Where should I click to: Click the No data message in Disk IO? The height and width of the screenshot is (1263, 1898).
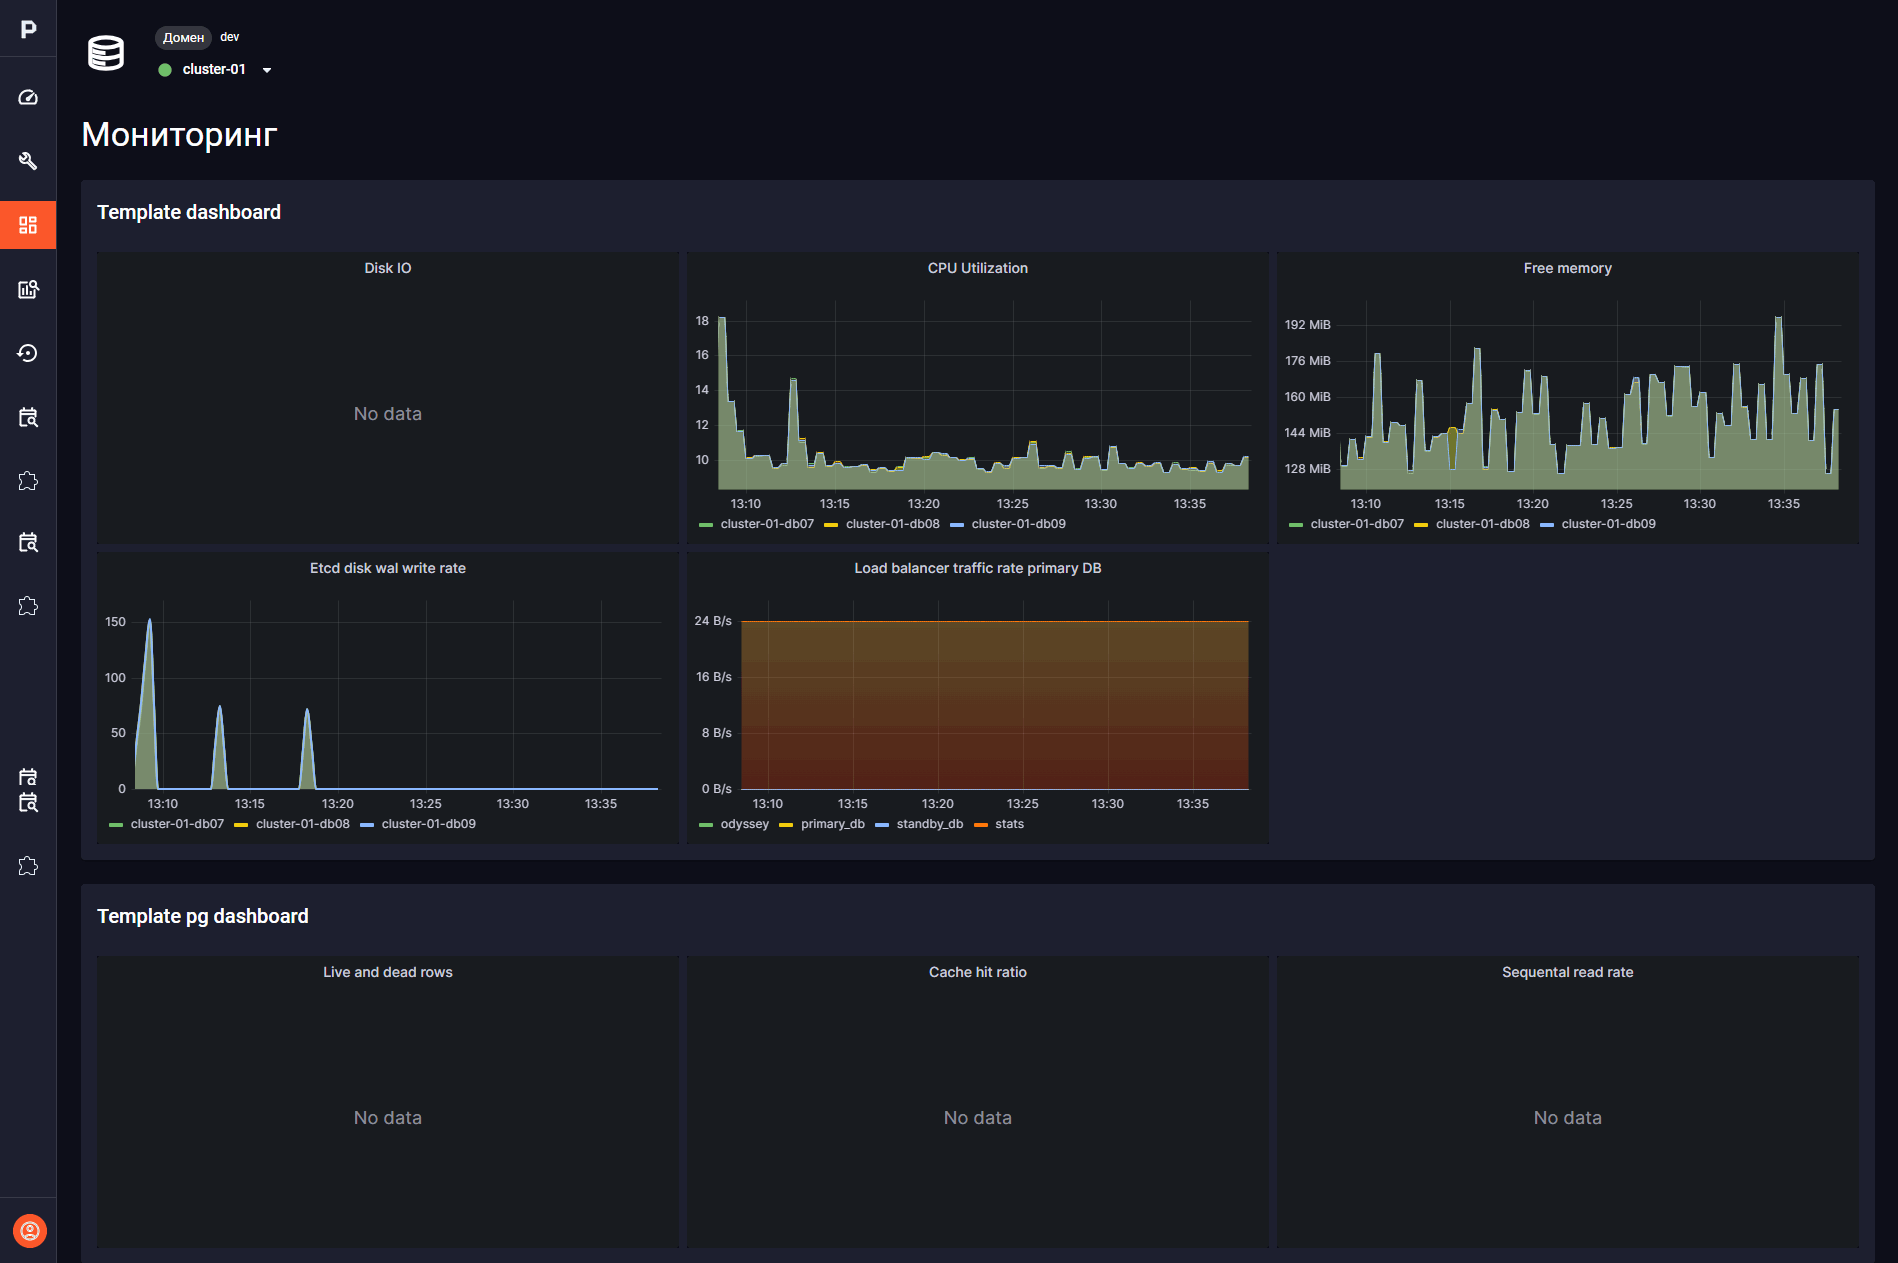click(388, 414)
